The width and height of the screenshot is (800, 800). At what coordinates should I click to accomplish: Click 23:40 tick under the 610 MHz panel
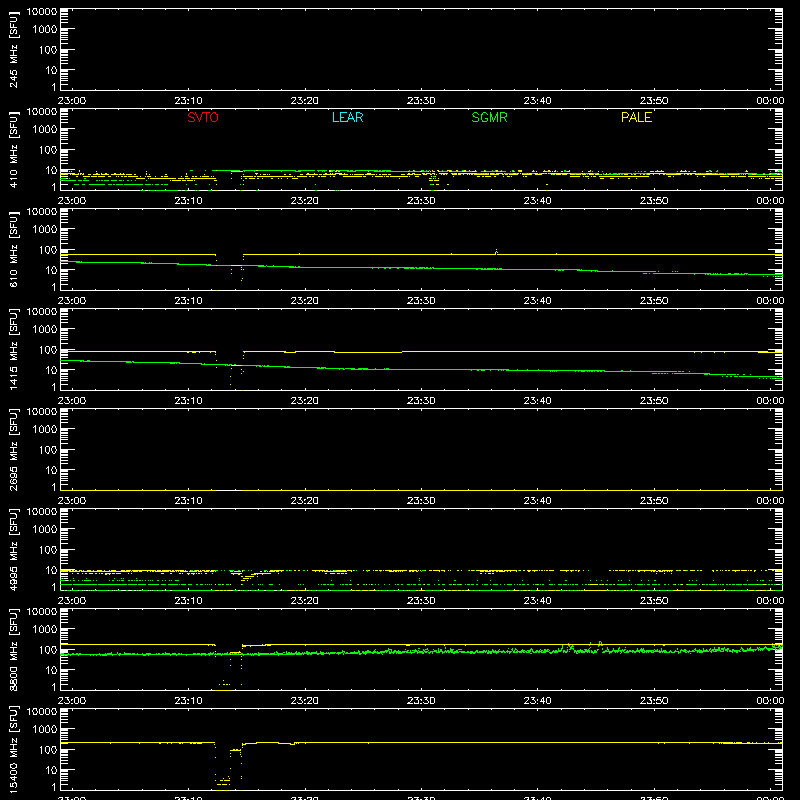(x=537, y=301)
